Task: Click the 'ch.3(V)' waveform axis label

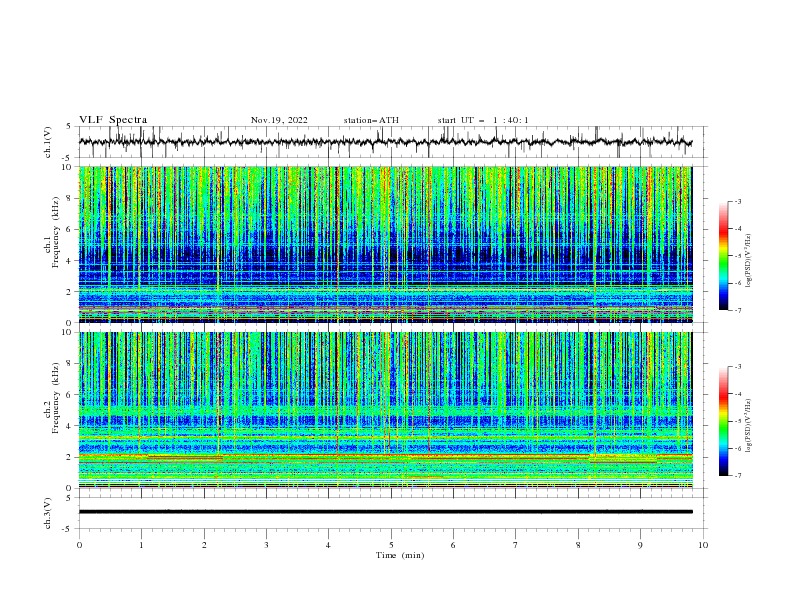Action: click(48, 513)
